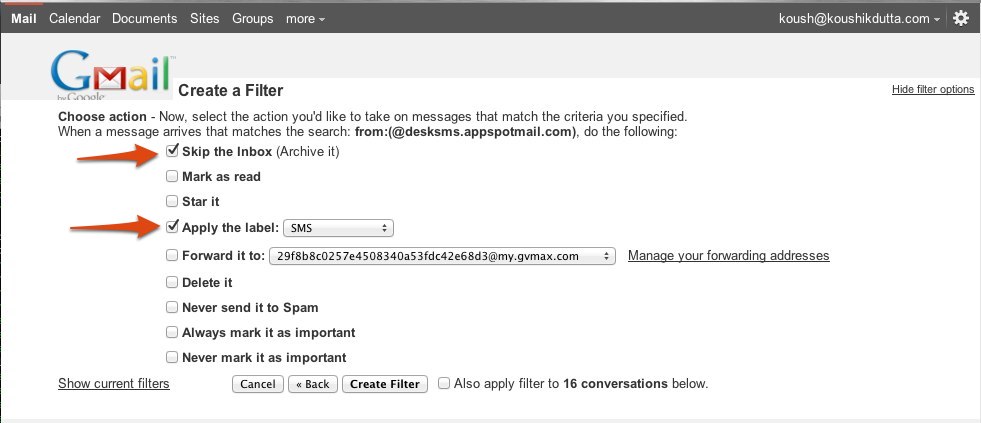Open the SMS label dropdown
The height and width of the screenshot is (423, 981).
point(339,228)
